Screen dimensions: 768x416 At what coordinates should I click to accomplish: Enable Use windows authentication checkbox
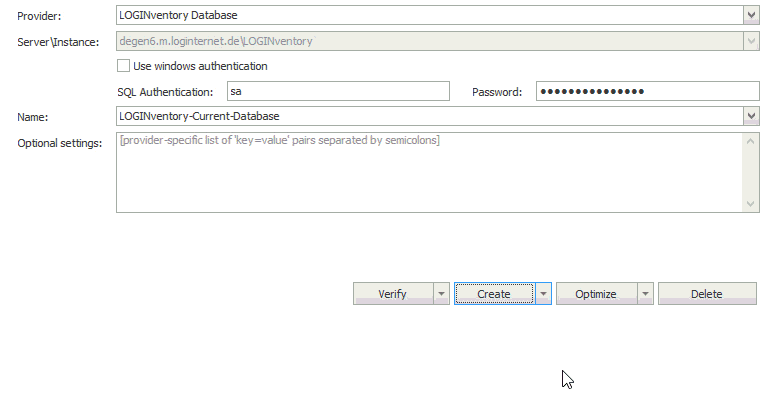123,66
